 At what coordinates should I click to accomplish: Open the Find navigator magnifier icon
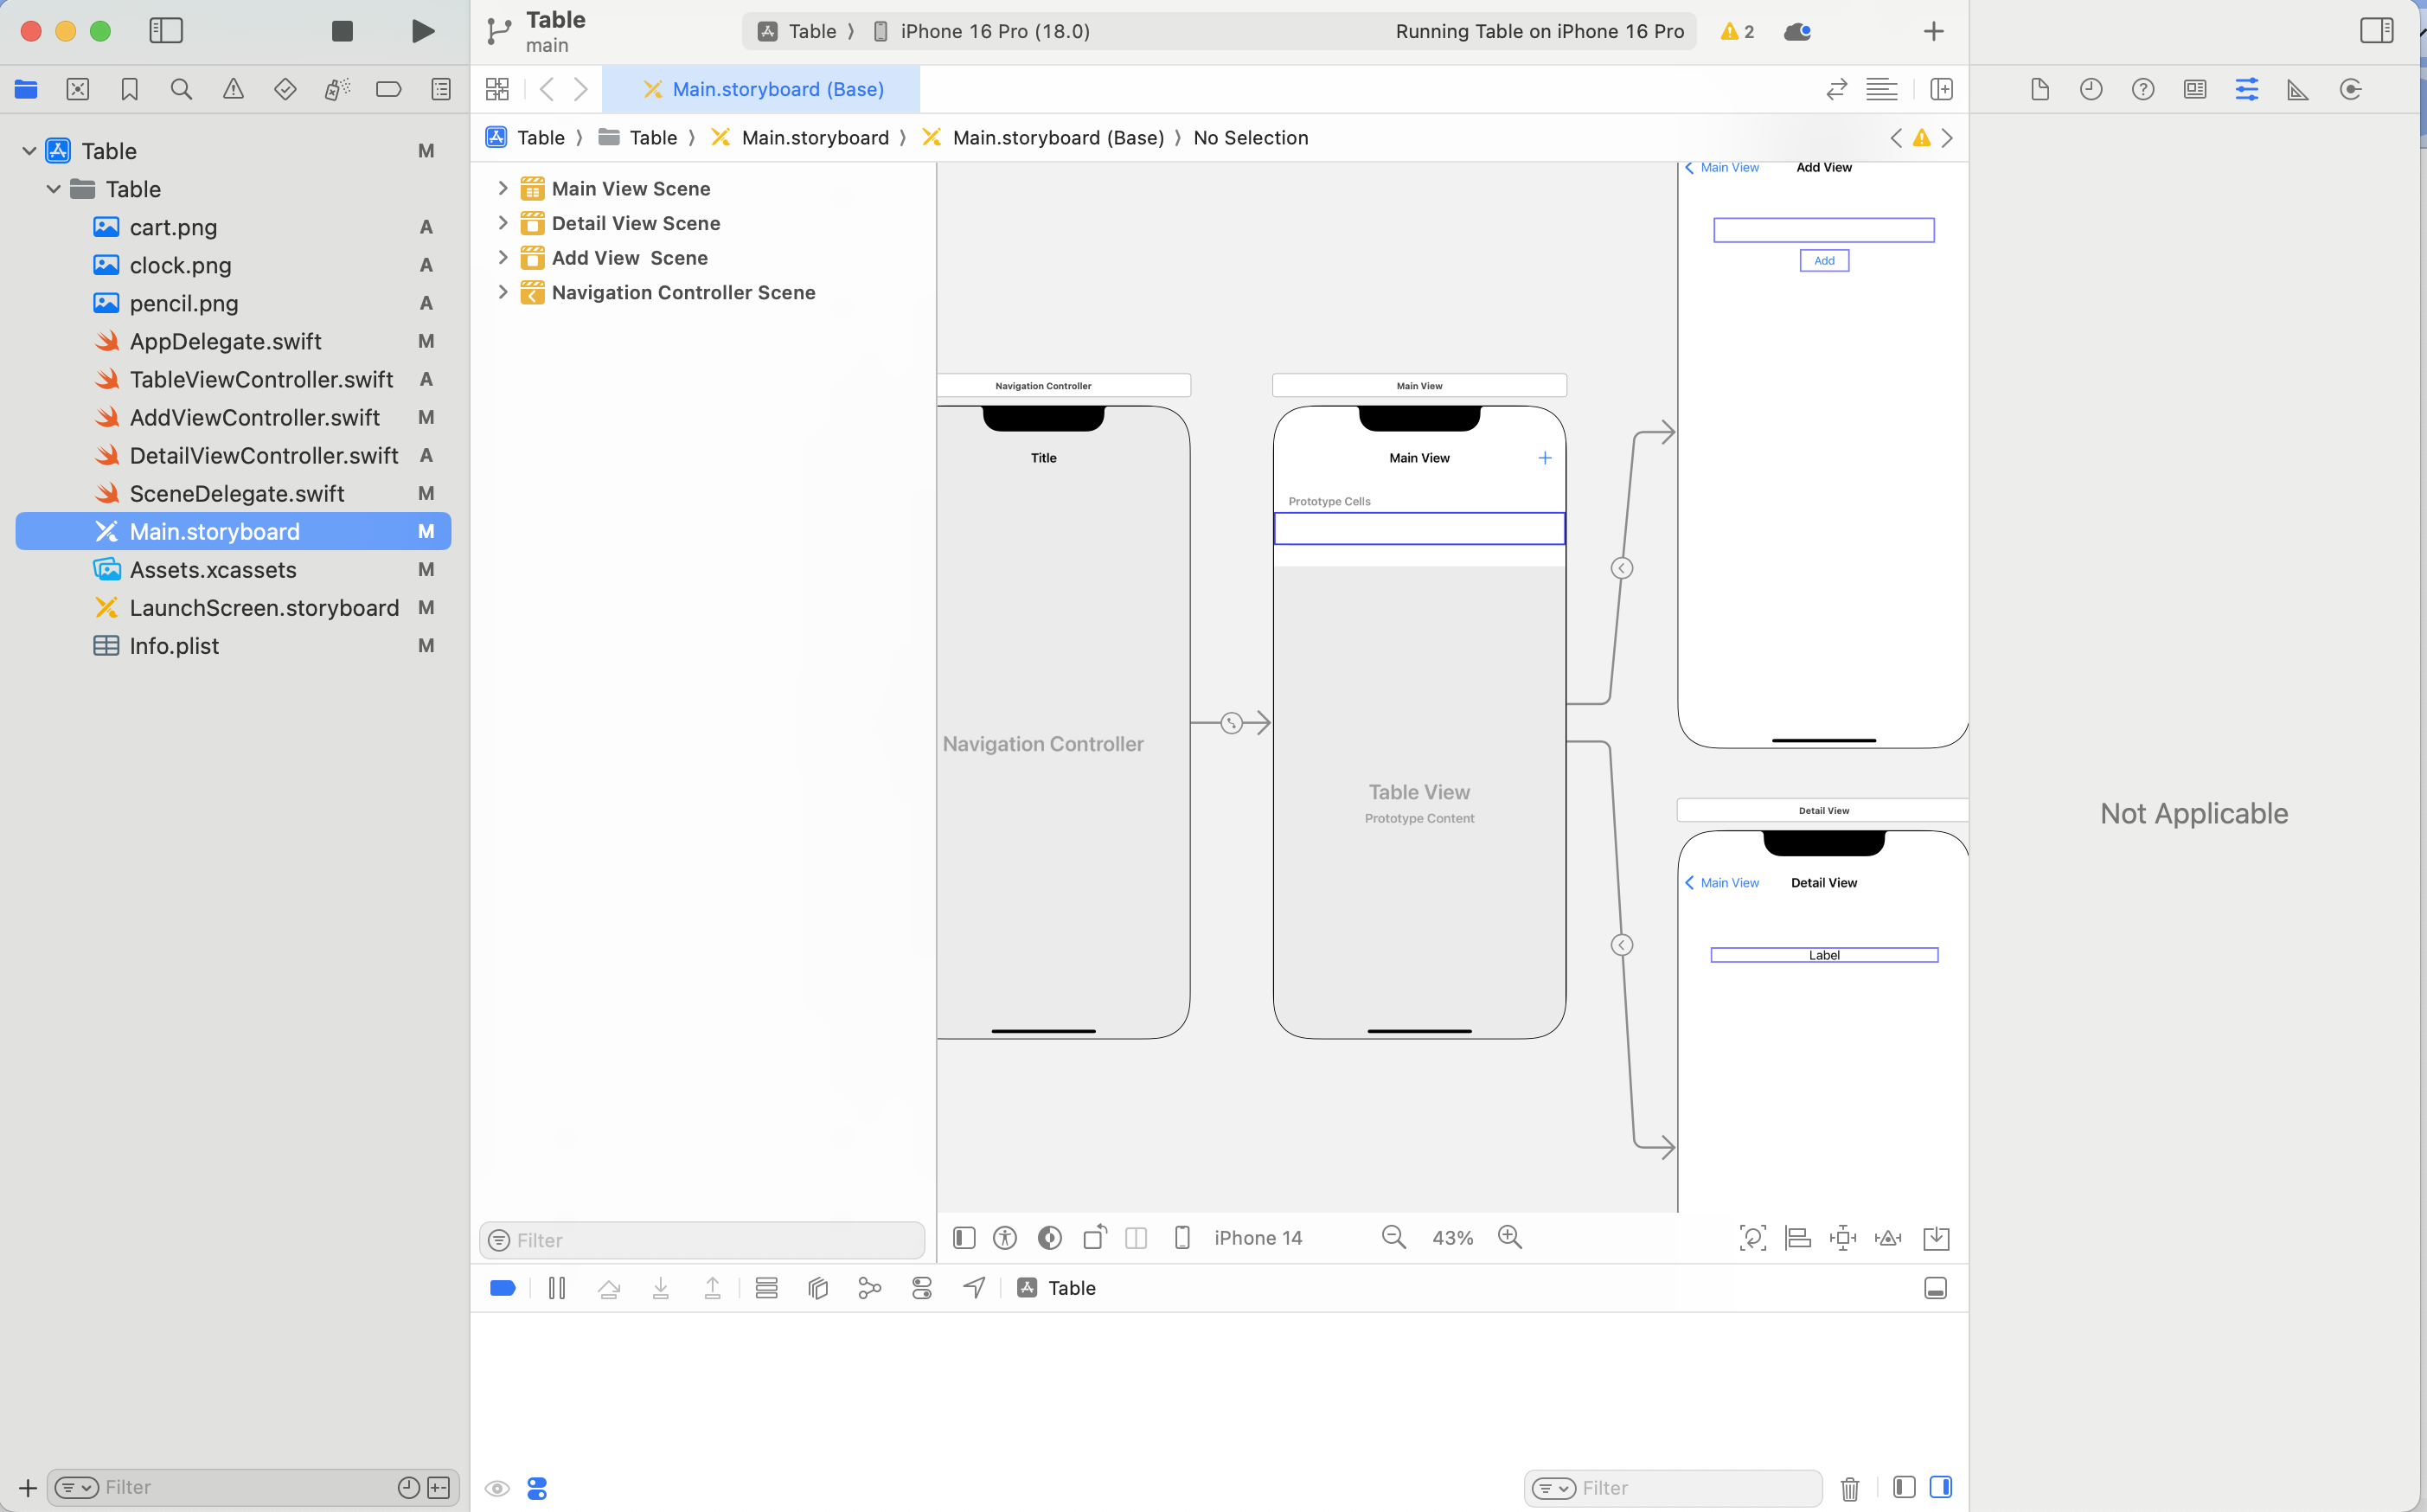point(181,89)
